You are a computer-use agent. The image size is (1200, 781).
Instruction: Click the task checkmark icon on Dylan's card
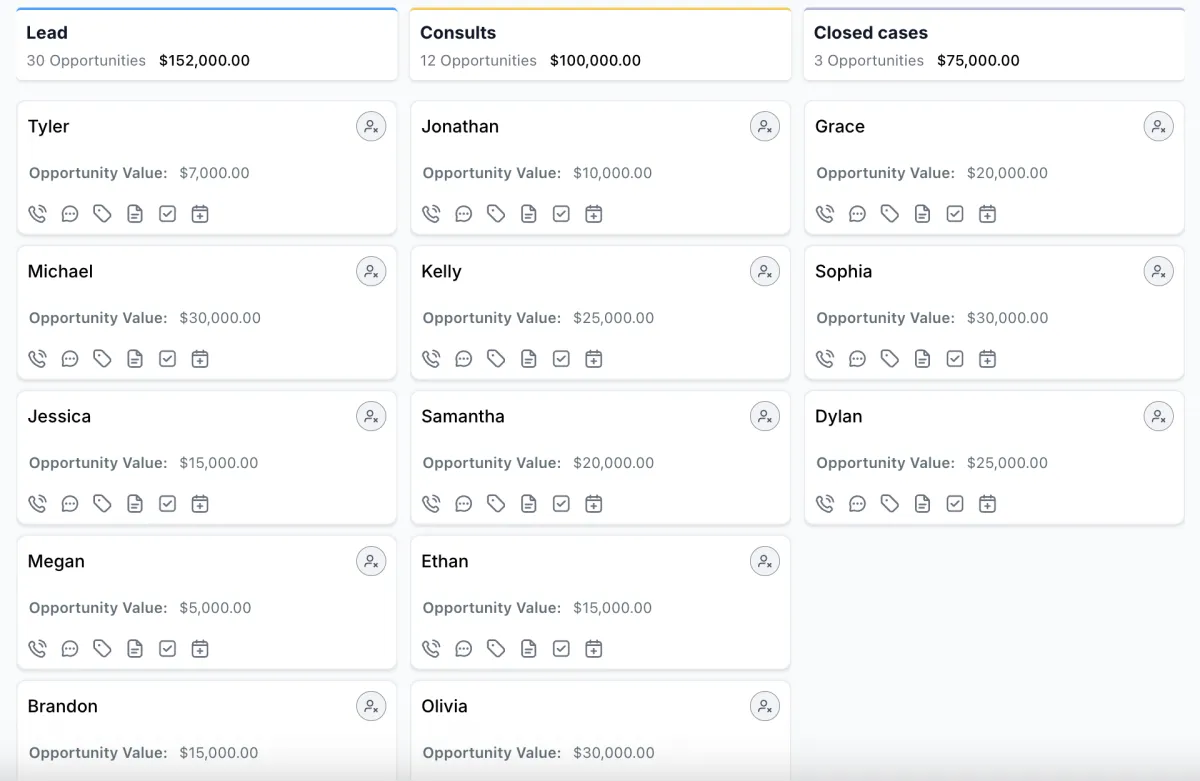pos(955,503)
